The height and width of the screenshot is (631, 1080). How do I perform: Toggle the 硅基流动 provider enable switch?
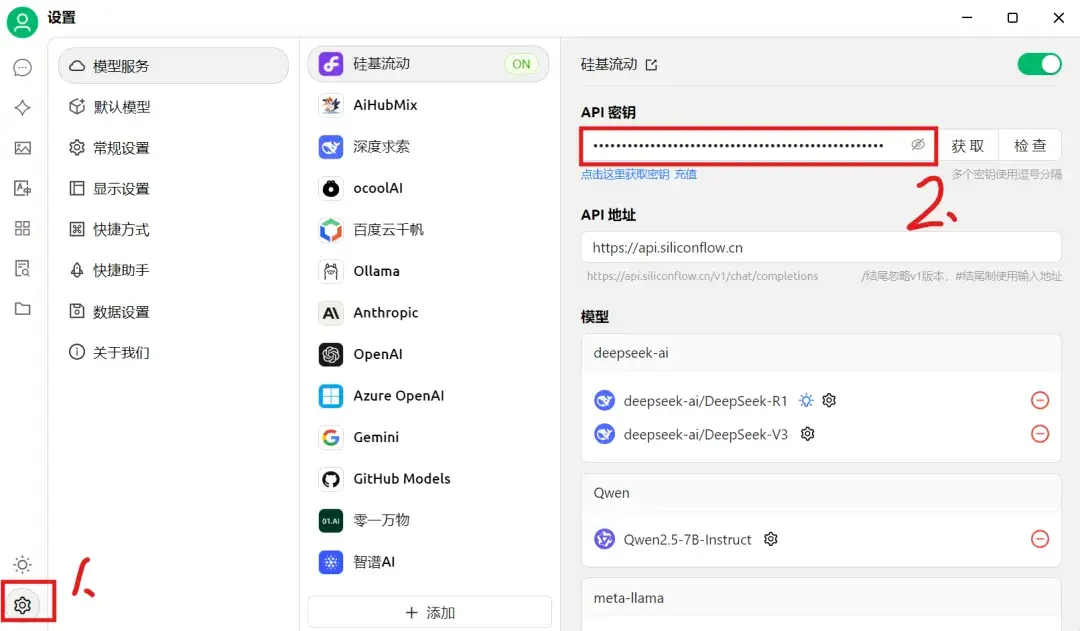(x=1039, y=64)
